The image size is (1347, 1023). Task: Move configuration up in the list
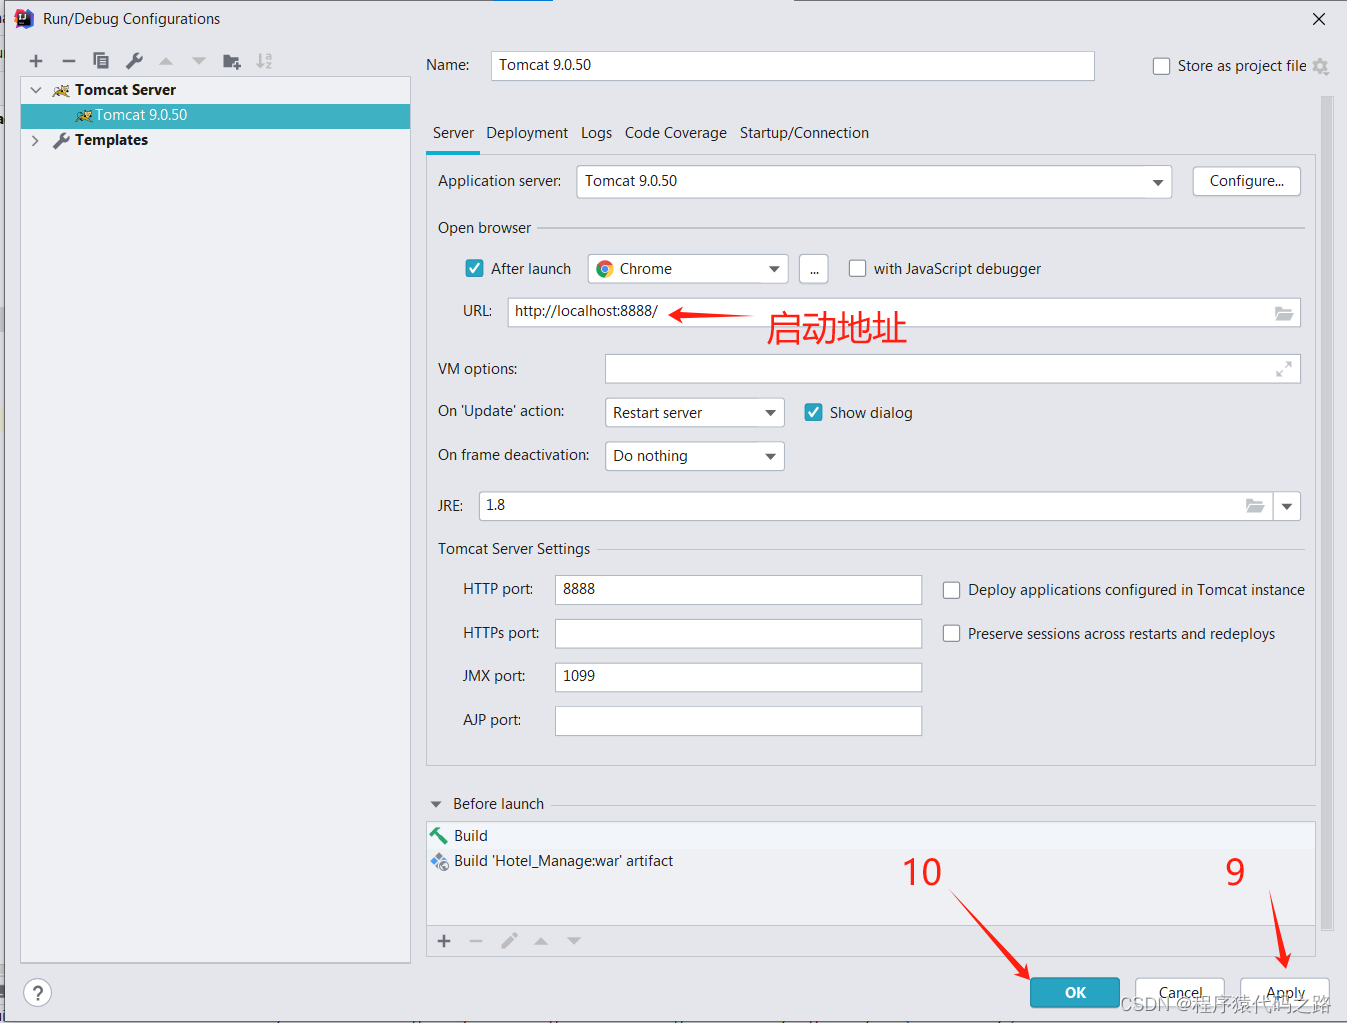(166, 61)
